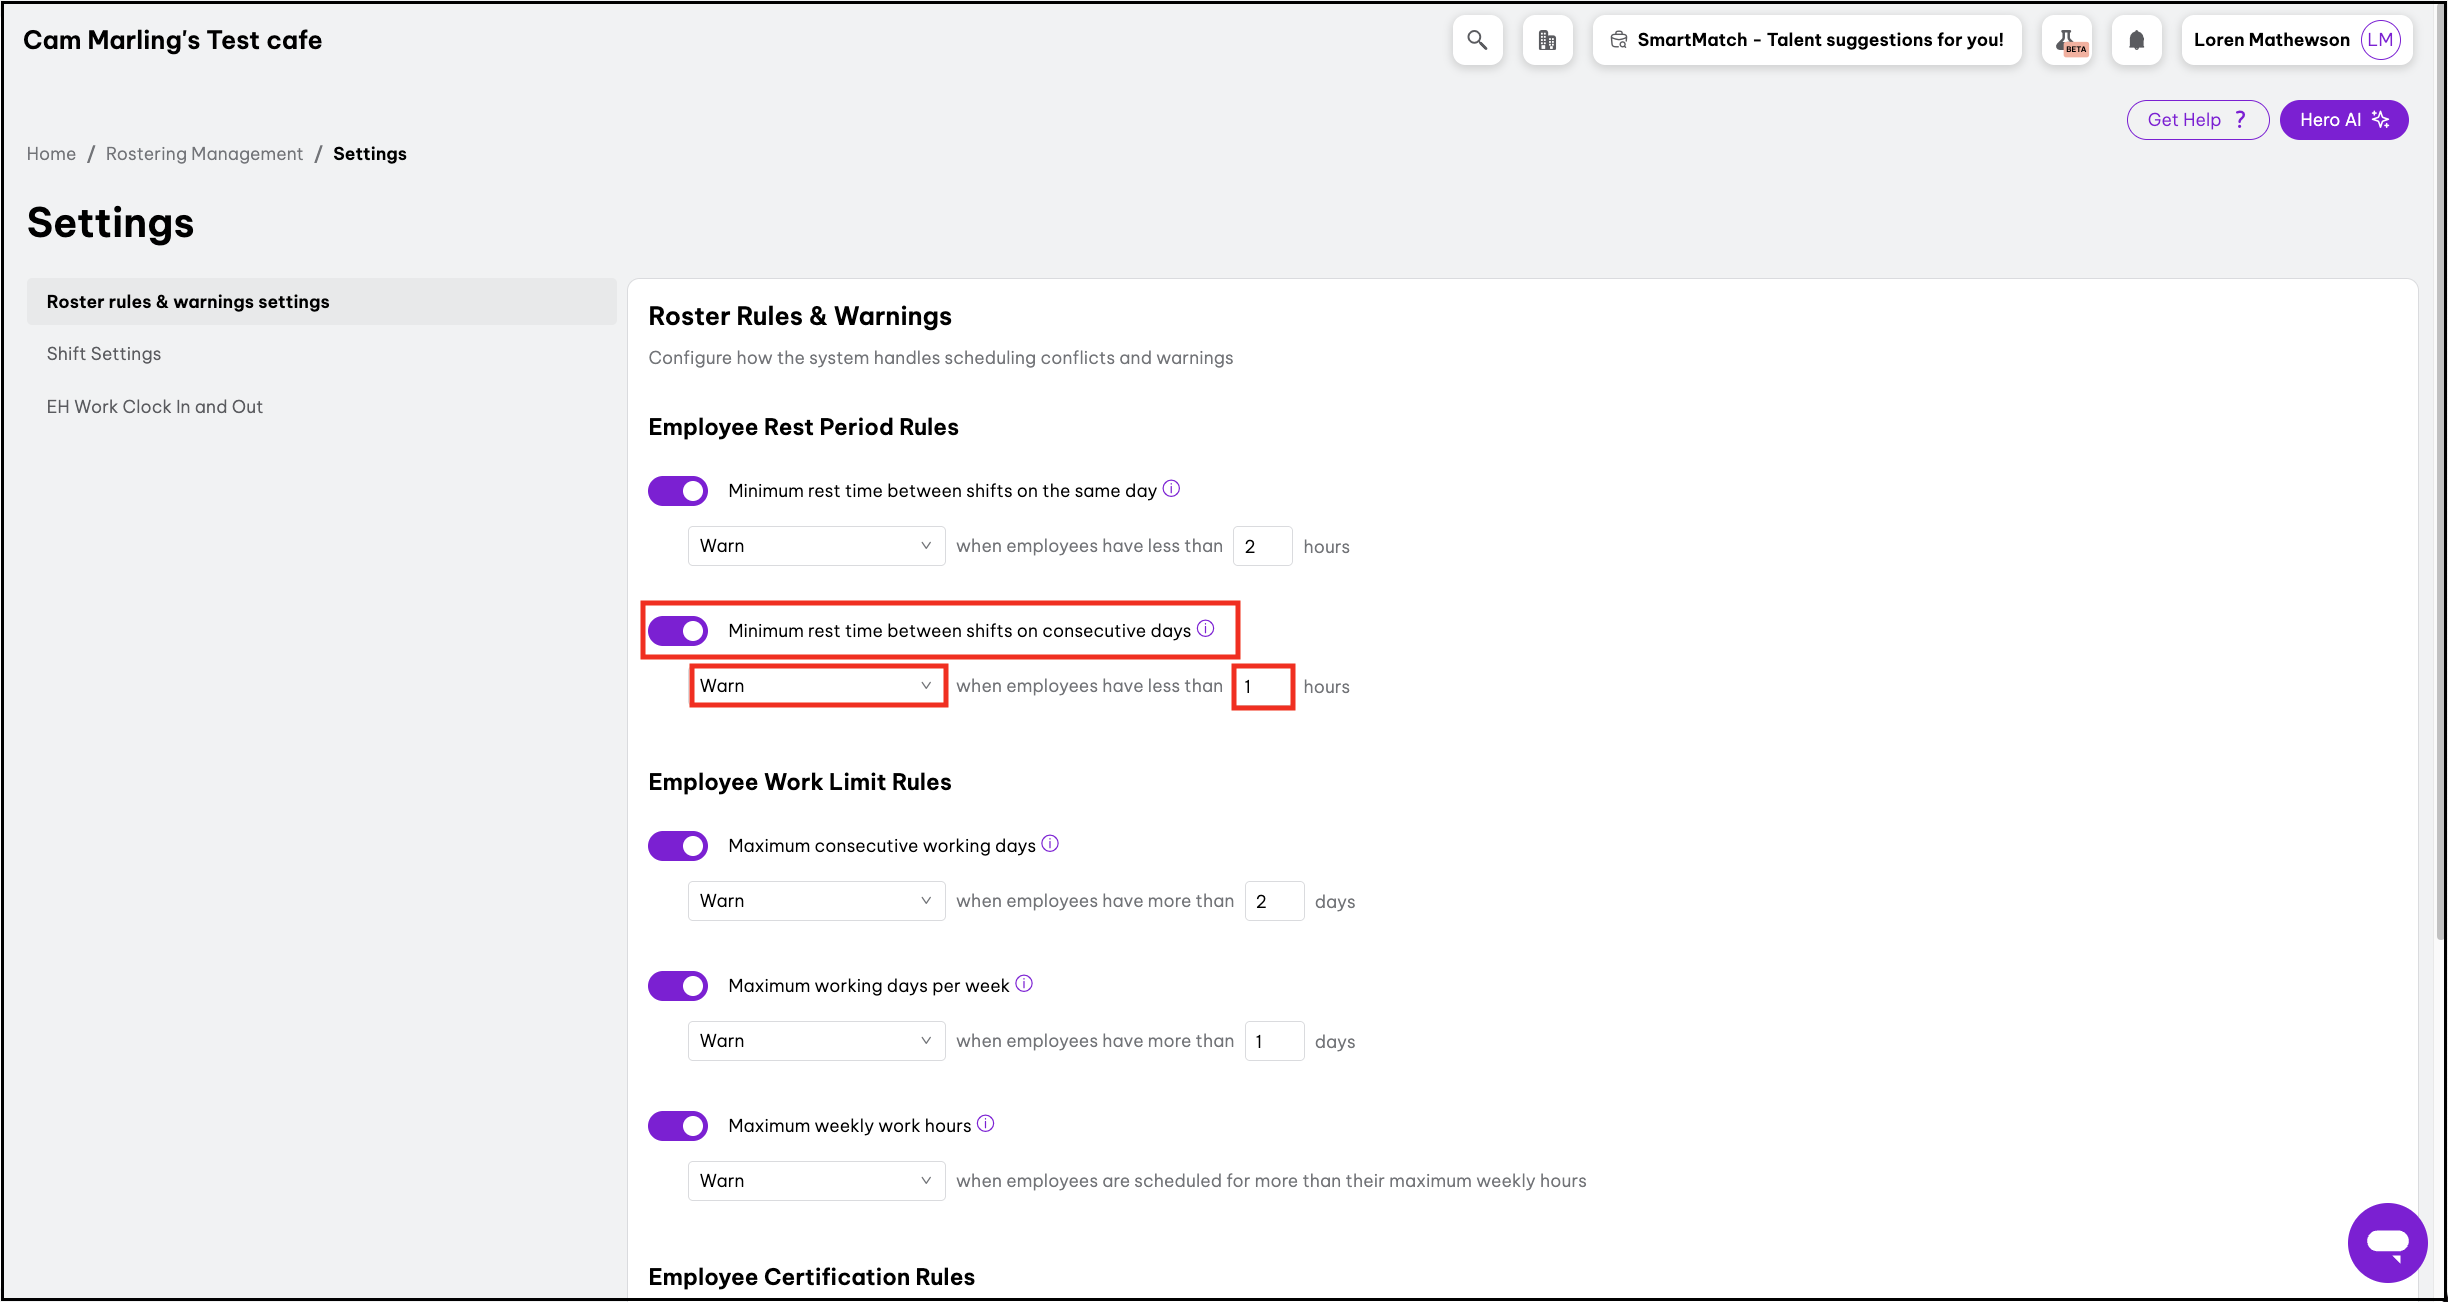Click the notifications bell icon

coord(2137,40)
